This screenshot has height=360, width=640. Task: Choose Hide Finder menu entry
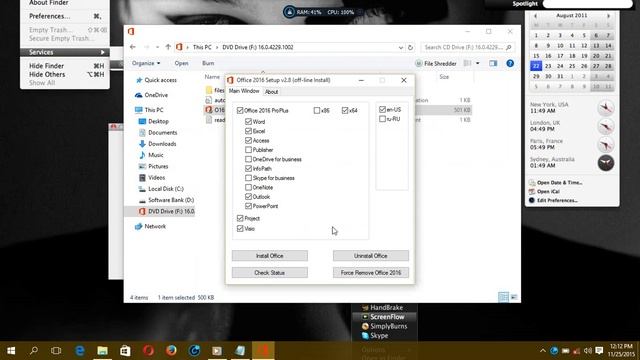(x=64, y=66)
